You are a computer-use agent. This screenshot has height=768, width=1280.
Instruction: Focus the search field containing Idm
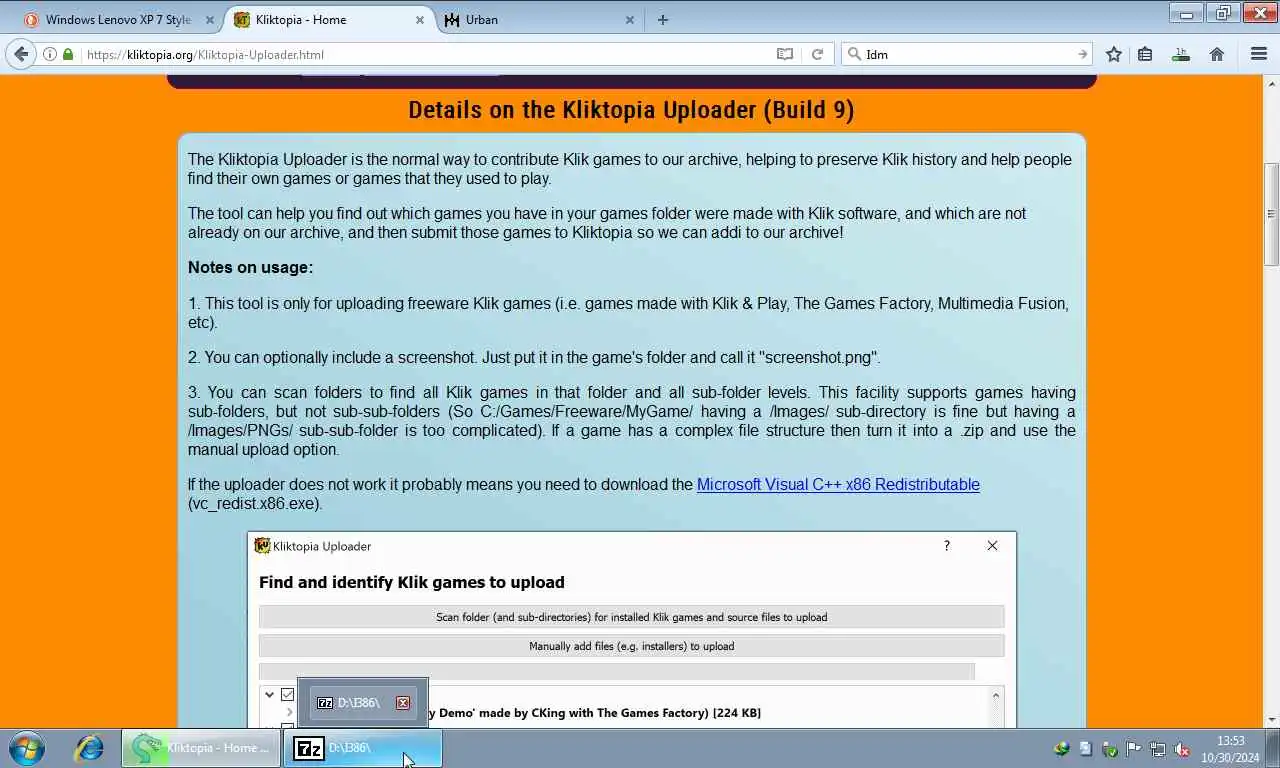click(967, 54)
